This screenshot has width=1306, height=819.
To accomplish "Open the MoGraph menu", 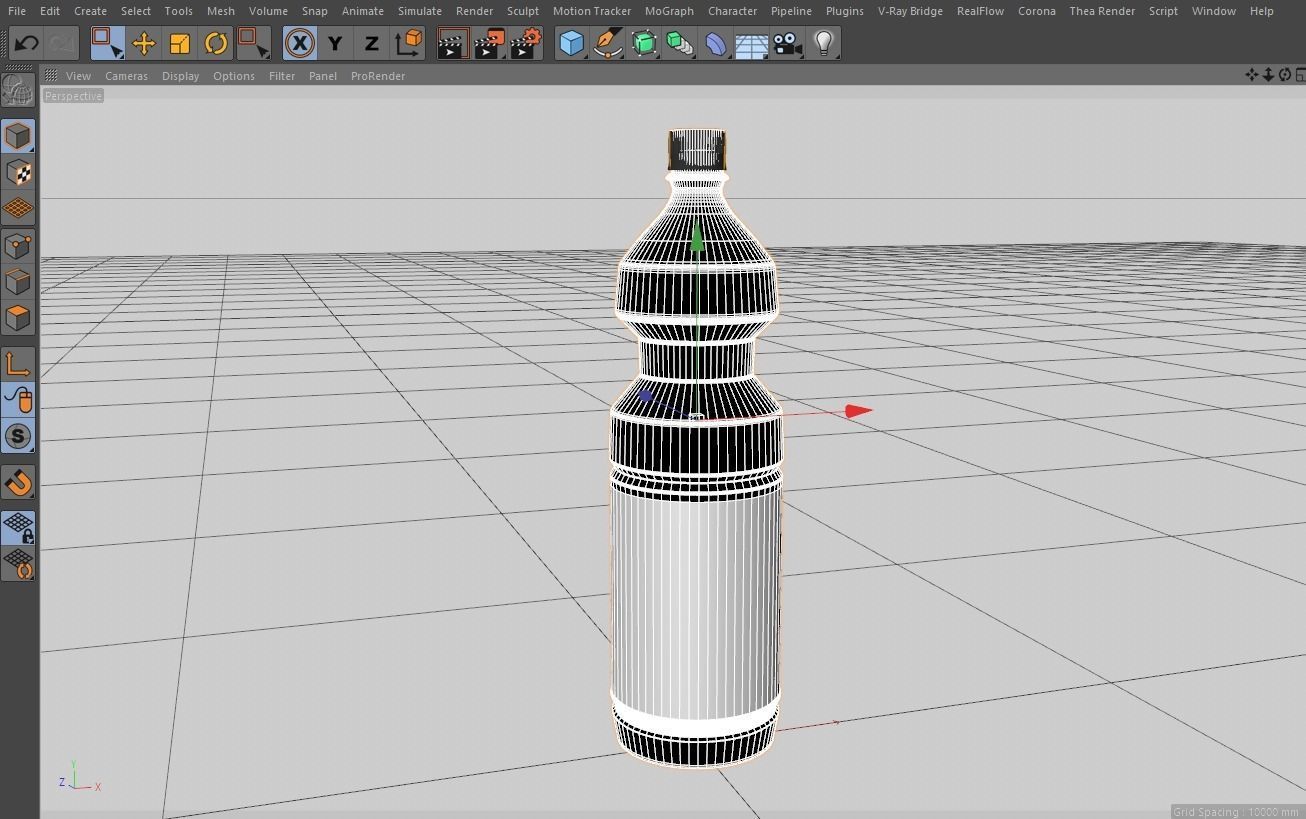I will [x=669, y=11].
